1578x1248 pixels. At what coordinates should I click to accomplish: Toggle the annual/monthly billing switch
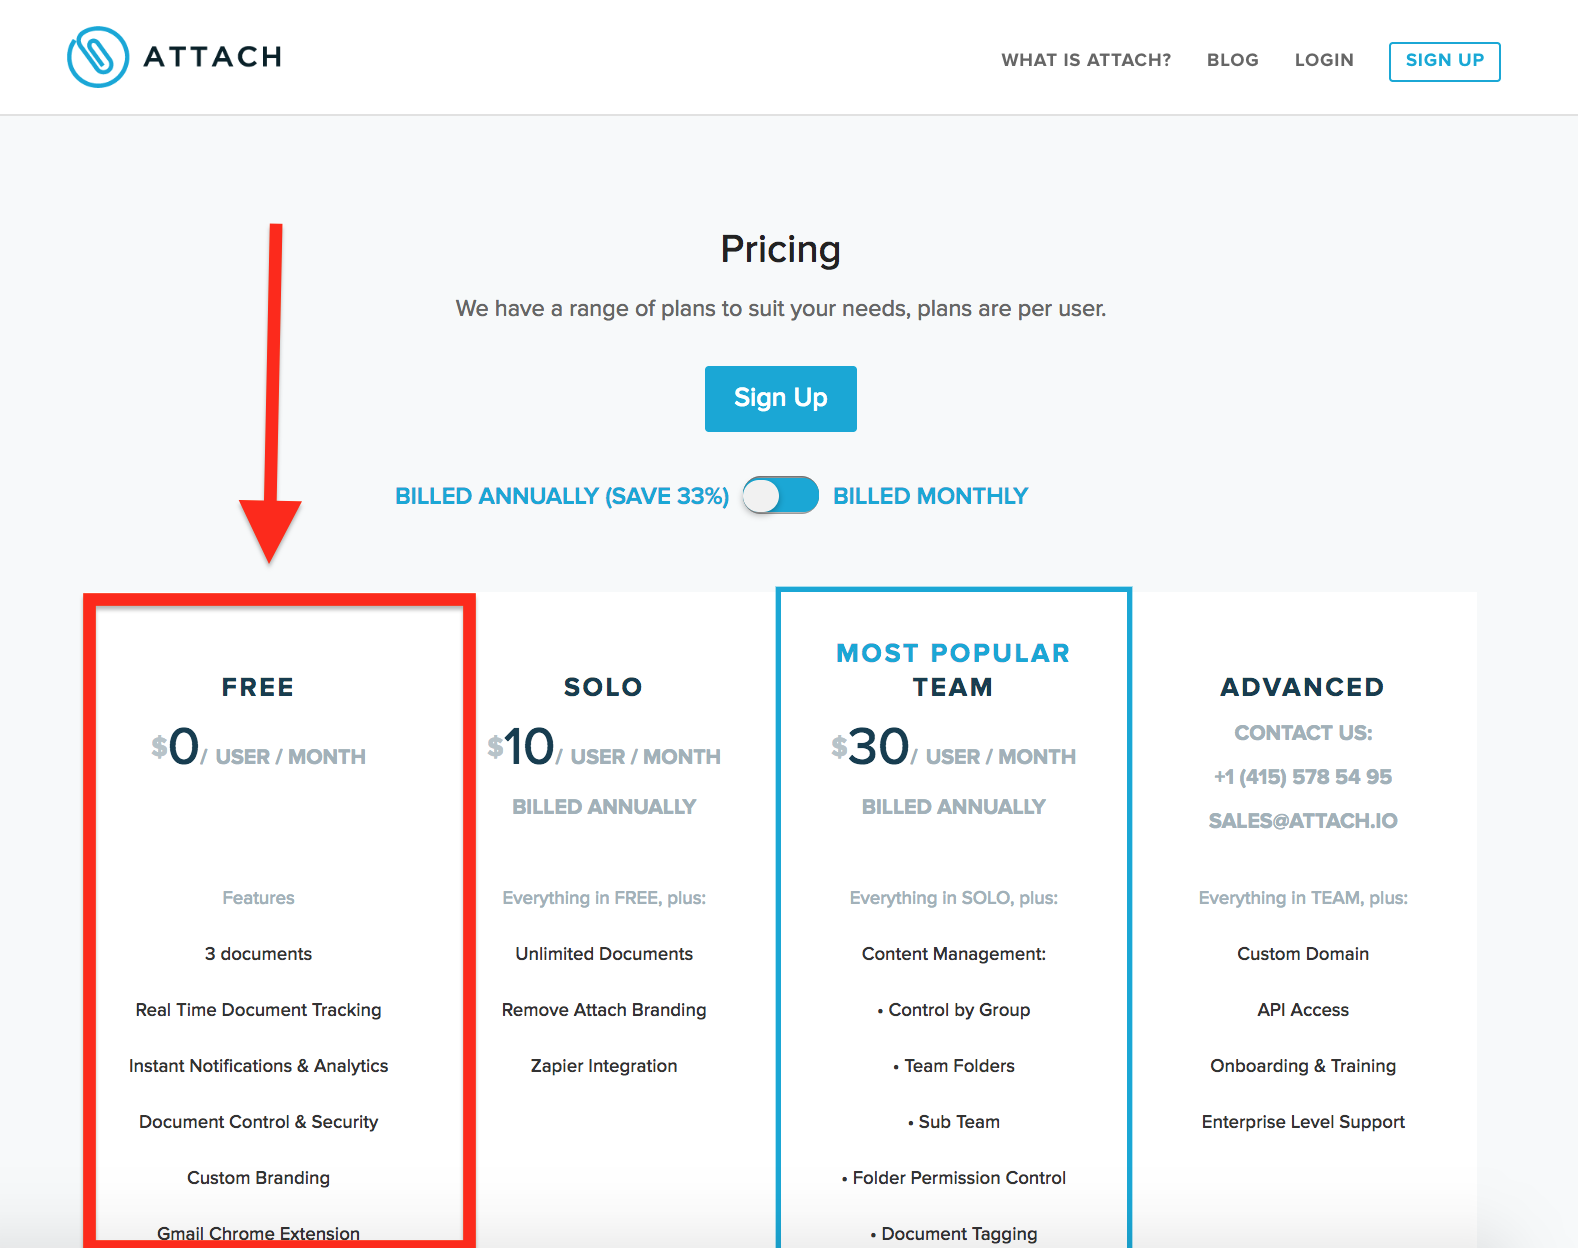tap(780, 495)
